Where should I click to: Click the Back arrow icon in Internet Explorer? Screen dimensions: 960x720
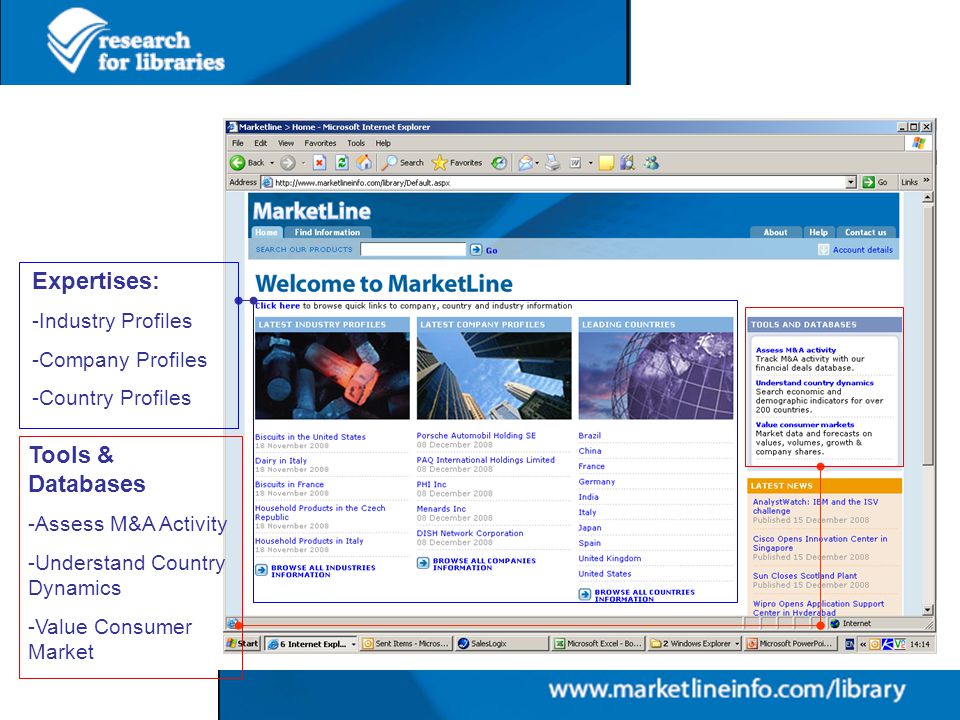(238, 163)
